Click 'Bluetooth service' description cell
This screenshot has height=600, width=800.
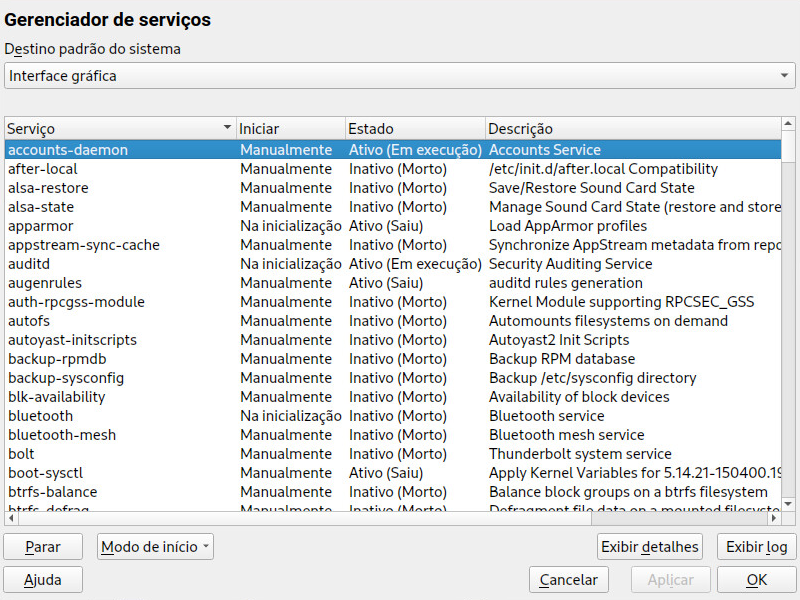point(546,416)
